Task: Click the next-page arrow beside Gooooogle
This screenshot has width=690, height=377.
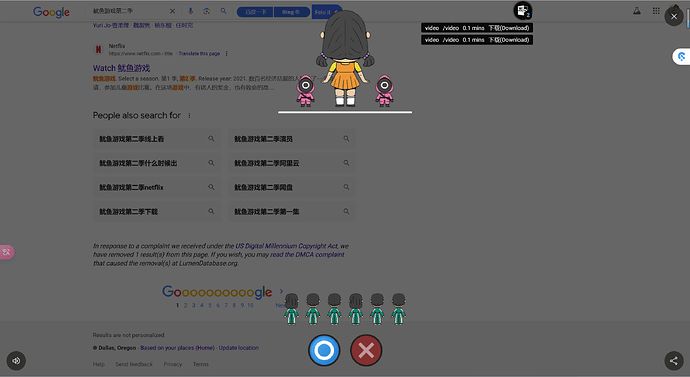Action: (x=281, y=291)
